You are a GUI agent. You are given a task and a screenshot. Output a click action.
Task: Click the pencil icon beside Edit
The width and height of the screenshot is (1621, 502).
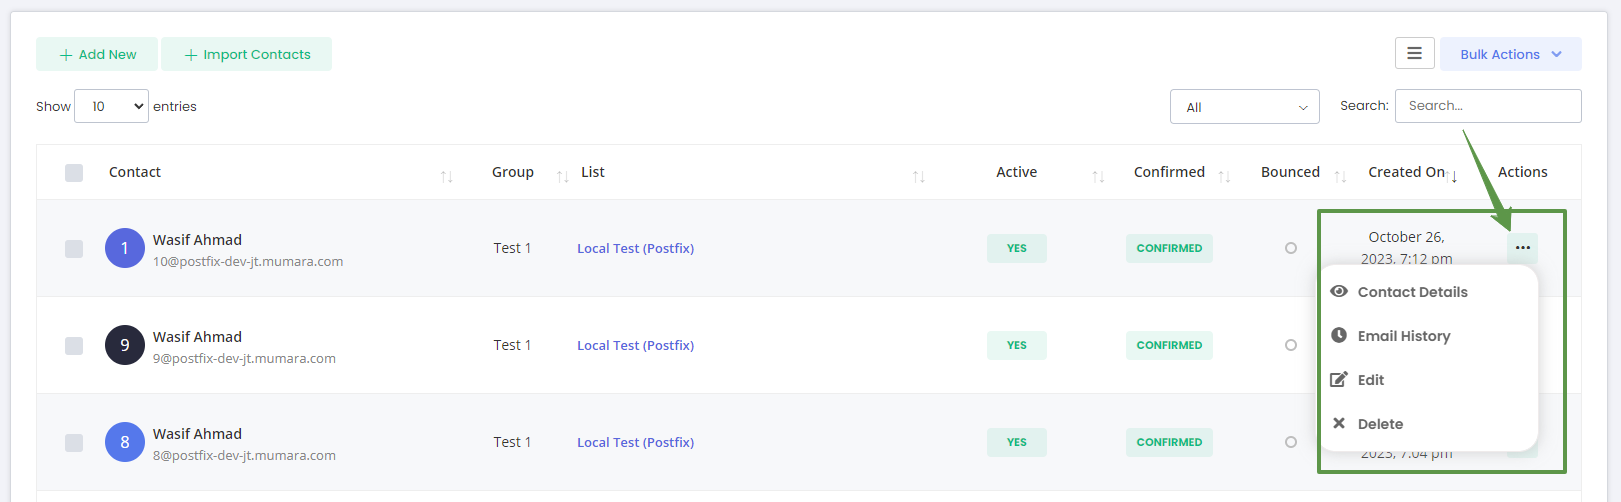click(x=1339, y=379)
